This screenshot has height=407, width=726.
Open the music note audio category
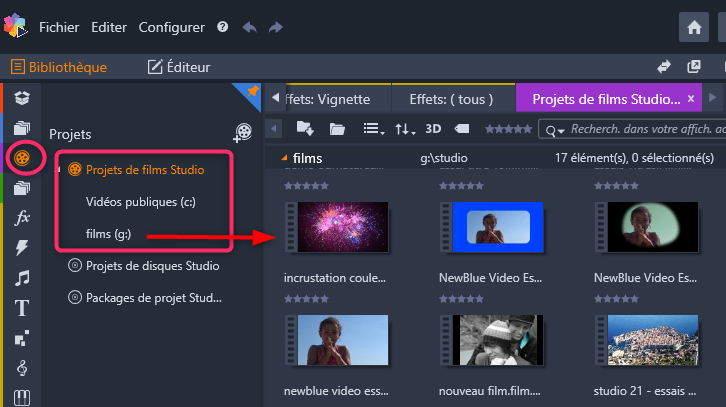(x=22, y=278)
